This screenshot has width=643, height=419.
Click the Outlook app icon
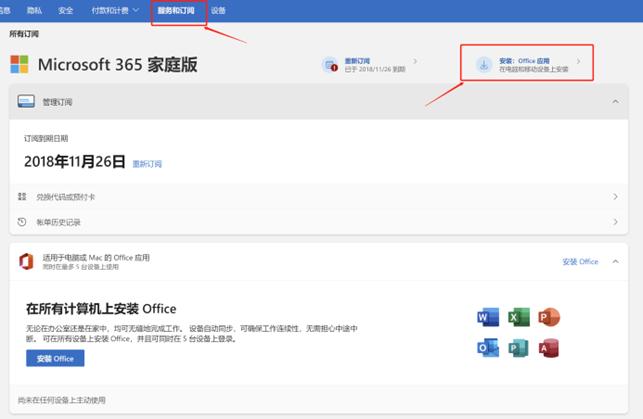tap(488, 348)
